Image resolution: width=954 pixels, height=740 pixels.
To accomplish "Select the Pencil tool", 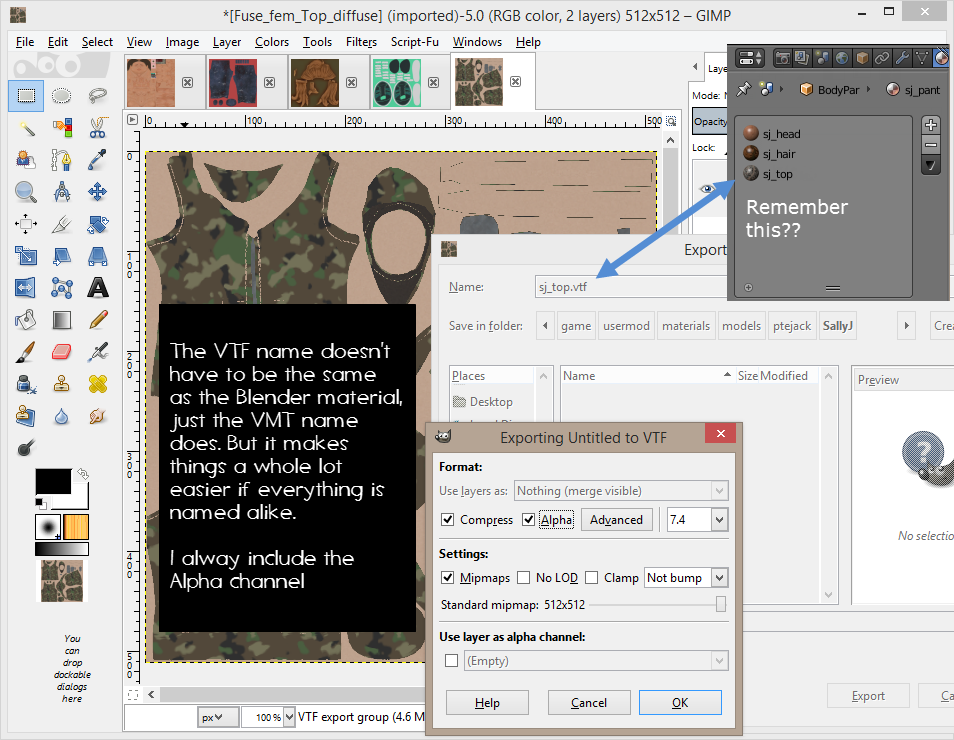I will pyautogui.click(x=97, y=320).
